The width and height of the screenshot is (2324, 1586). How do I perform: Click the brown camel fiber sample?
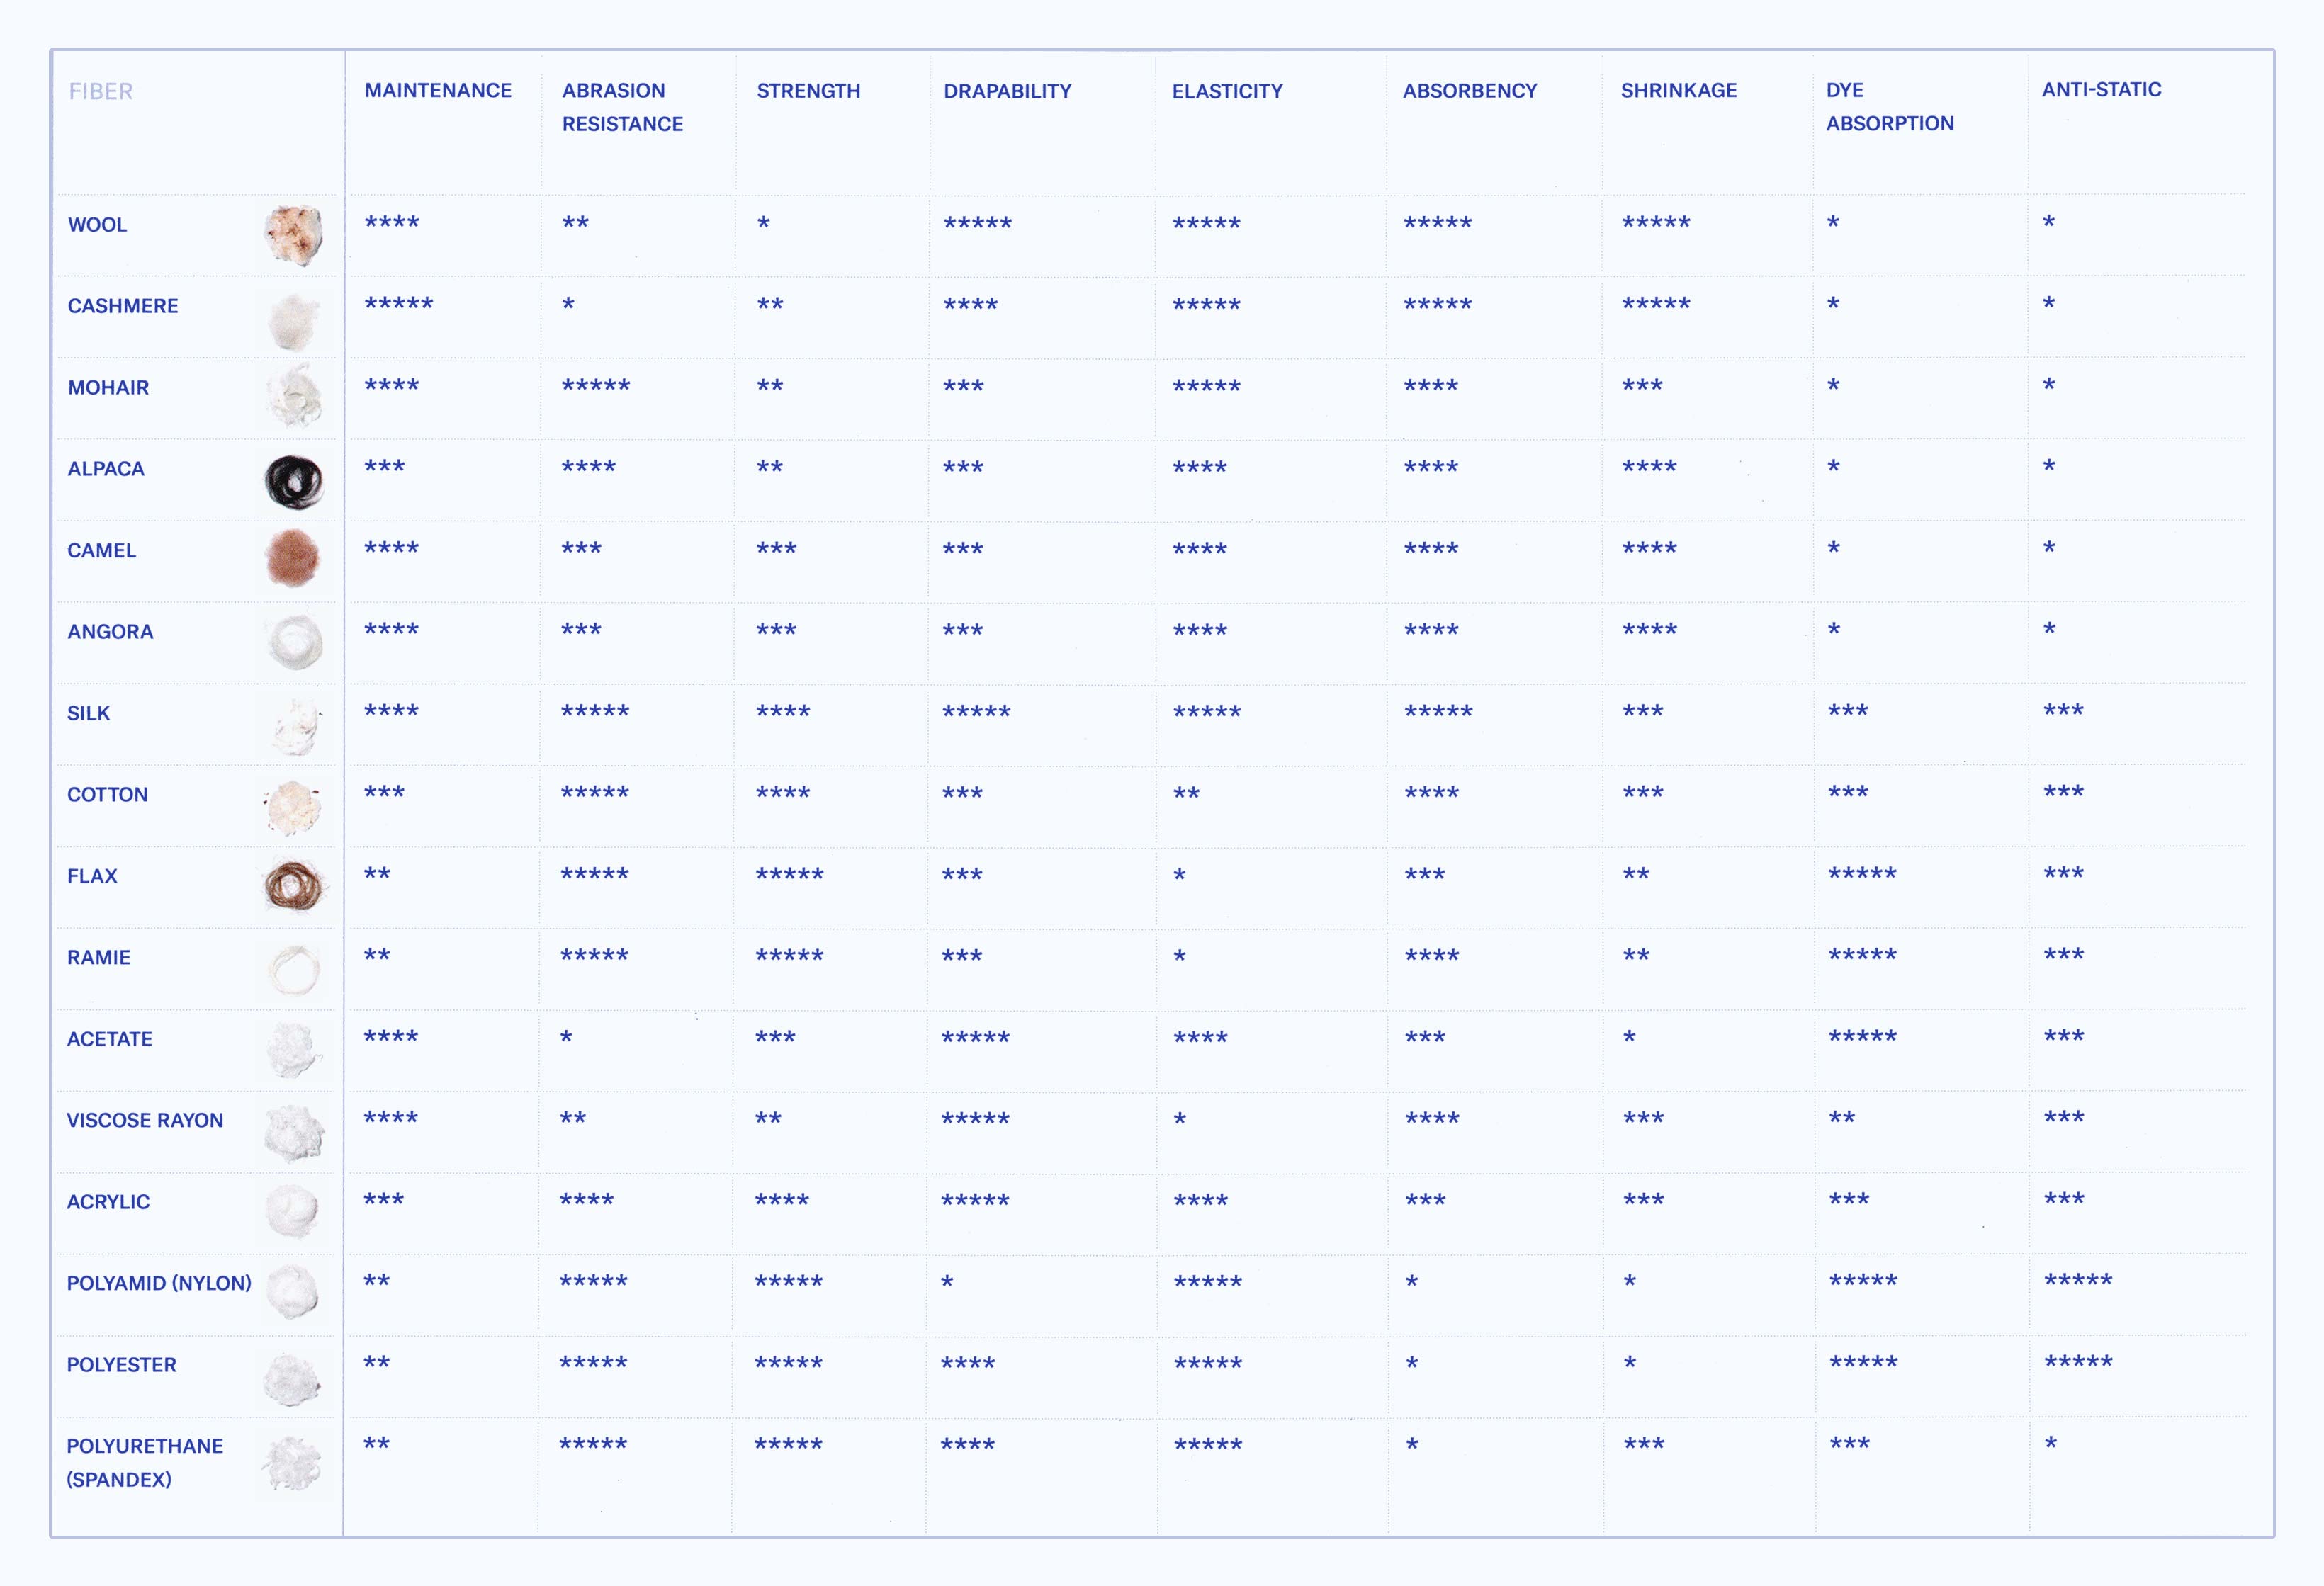click(x=293, y=558)
